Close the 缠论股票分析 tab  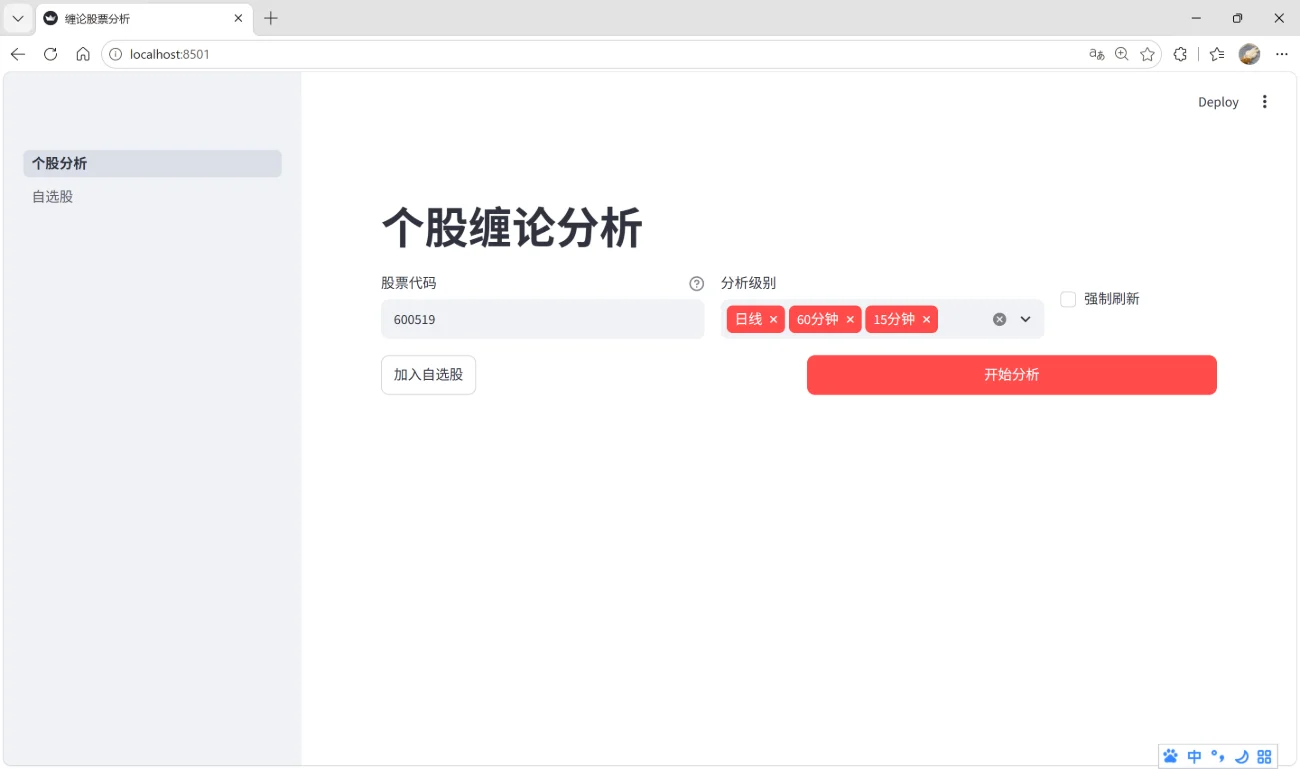[238, 18]
